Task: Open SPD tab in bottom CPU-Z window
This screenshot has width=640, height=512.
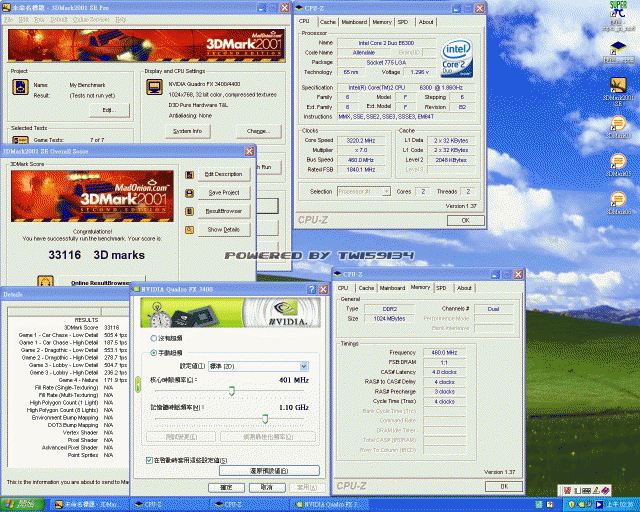Action: 441,288
